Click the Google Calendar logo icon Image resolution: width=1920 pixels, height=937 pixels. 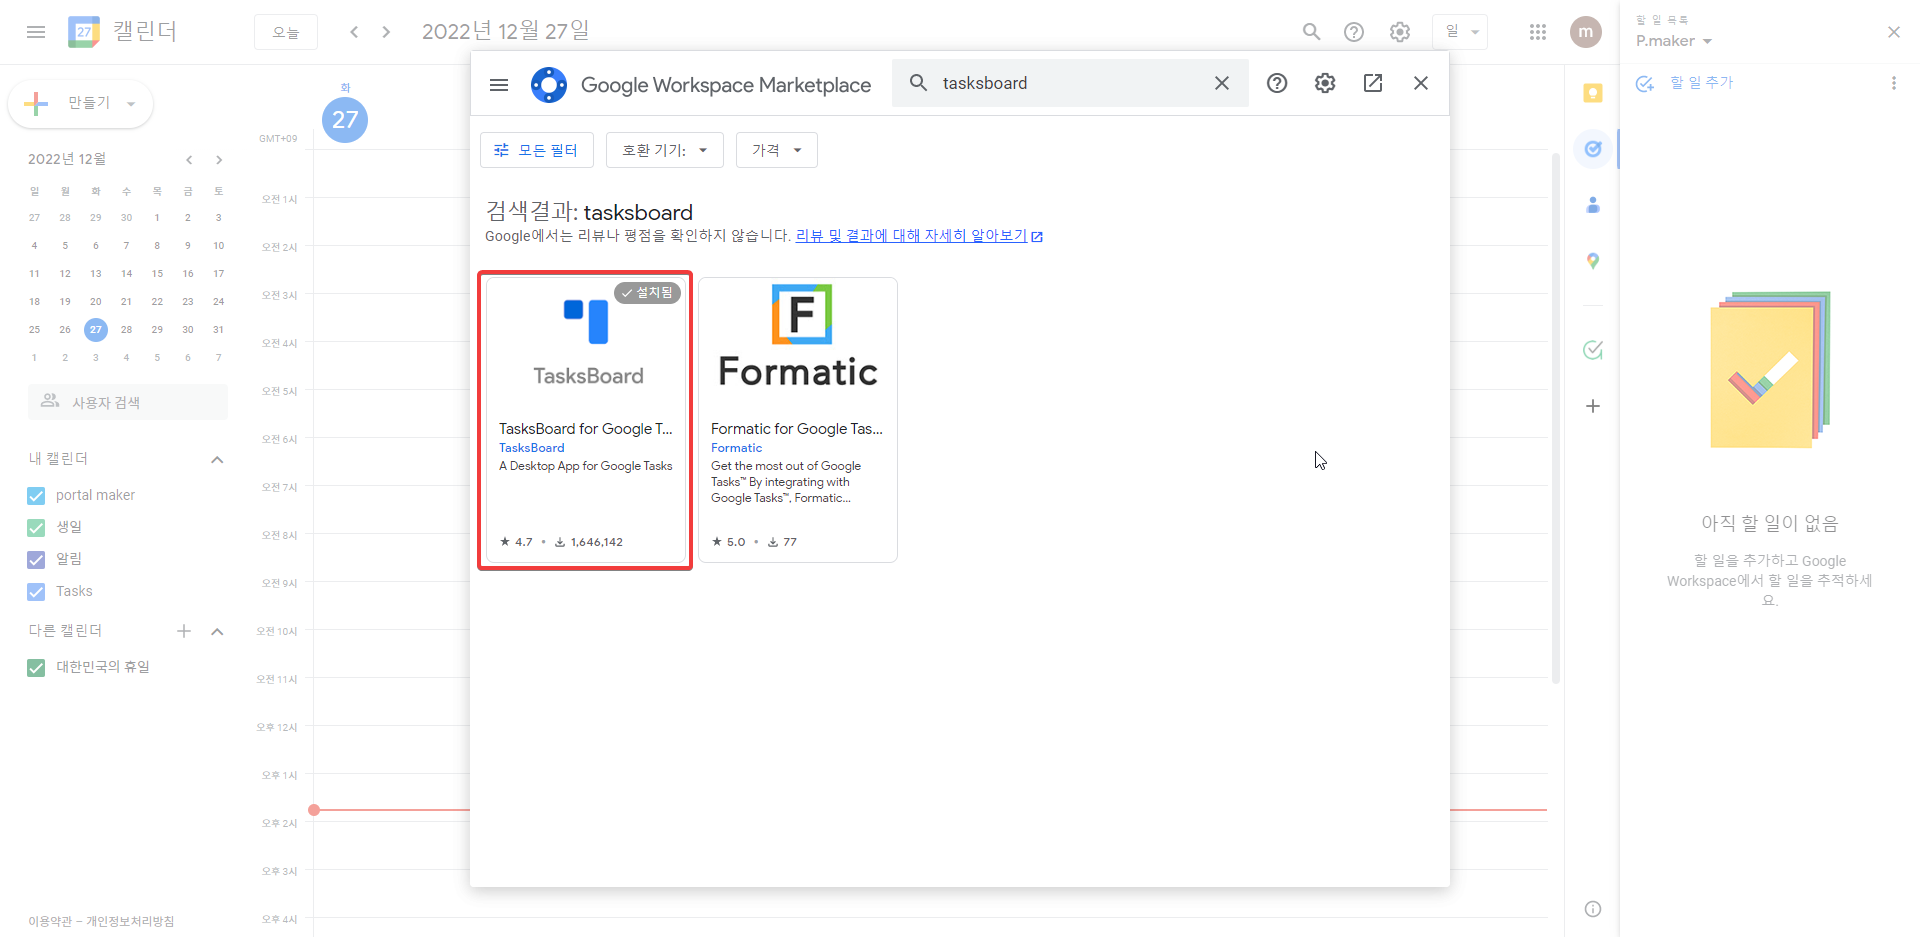tap(84, 32)
